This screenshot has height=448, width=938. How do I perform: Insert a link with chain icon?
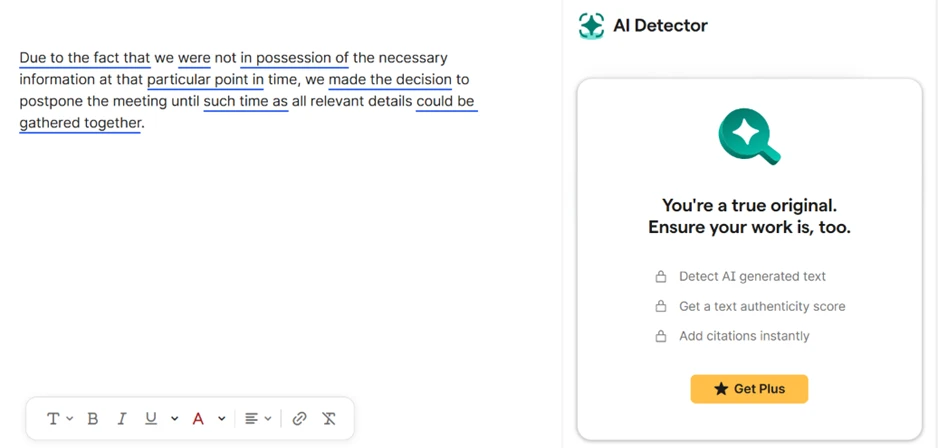[x=299, y=419]
